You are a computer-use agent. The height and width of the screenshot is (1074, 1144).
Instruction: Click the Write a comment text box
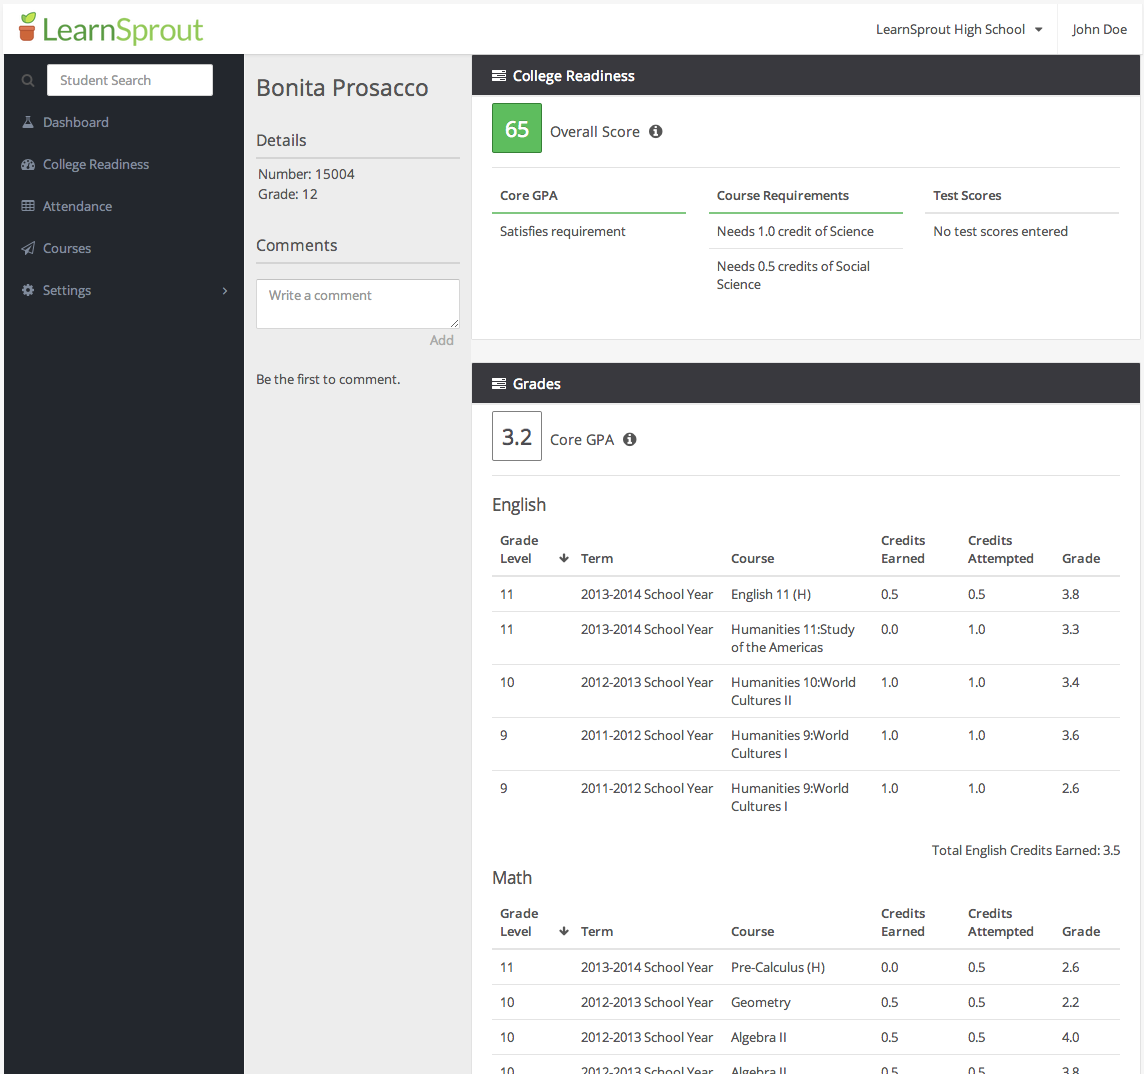point(357,303)
